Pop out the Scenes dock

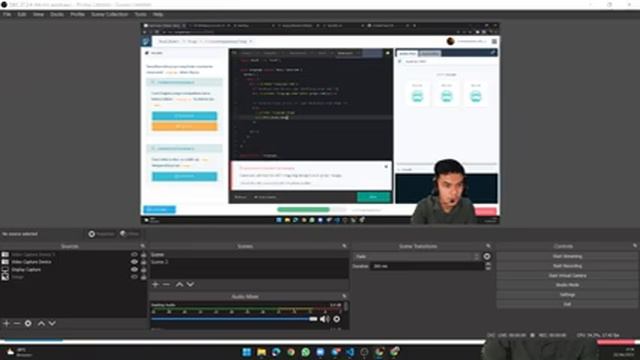(344, 246)
